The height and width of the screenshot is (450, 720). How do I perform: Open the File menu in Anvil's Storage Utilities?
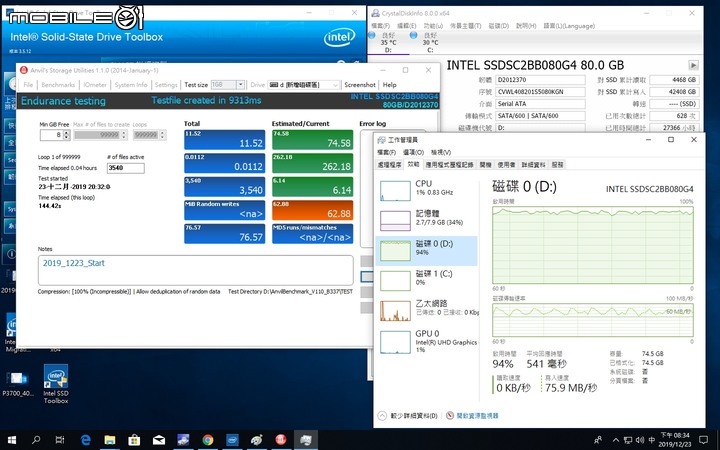click(28, 85)
